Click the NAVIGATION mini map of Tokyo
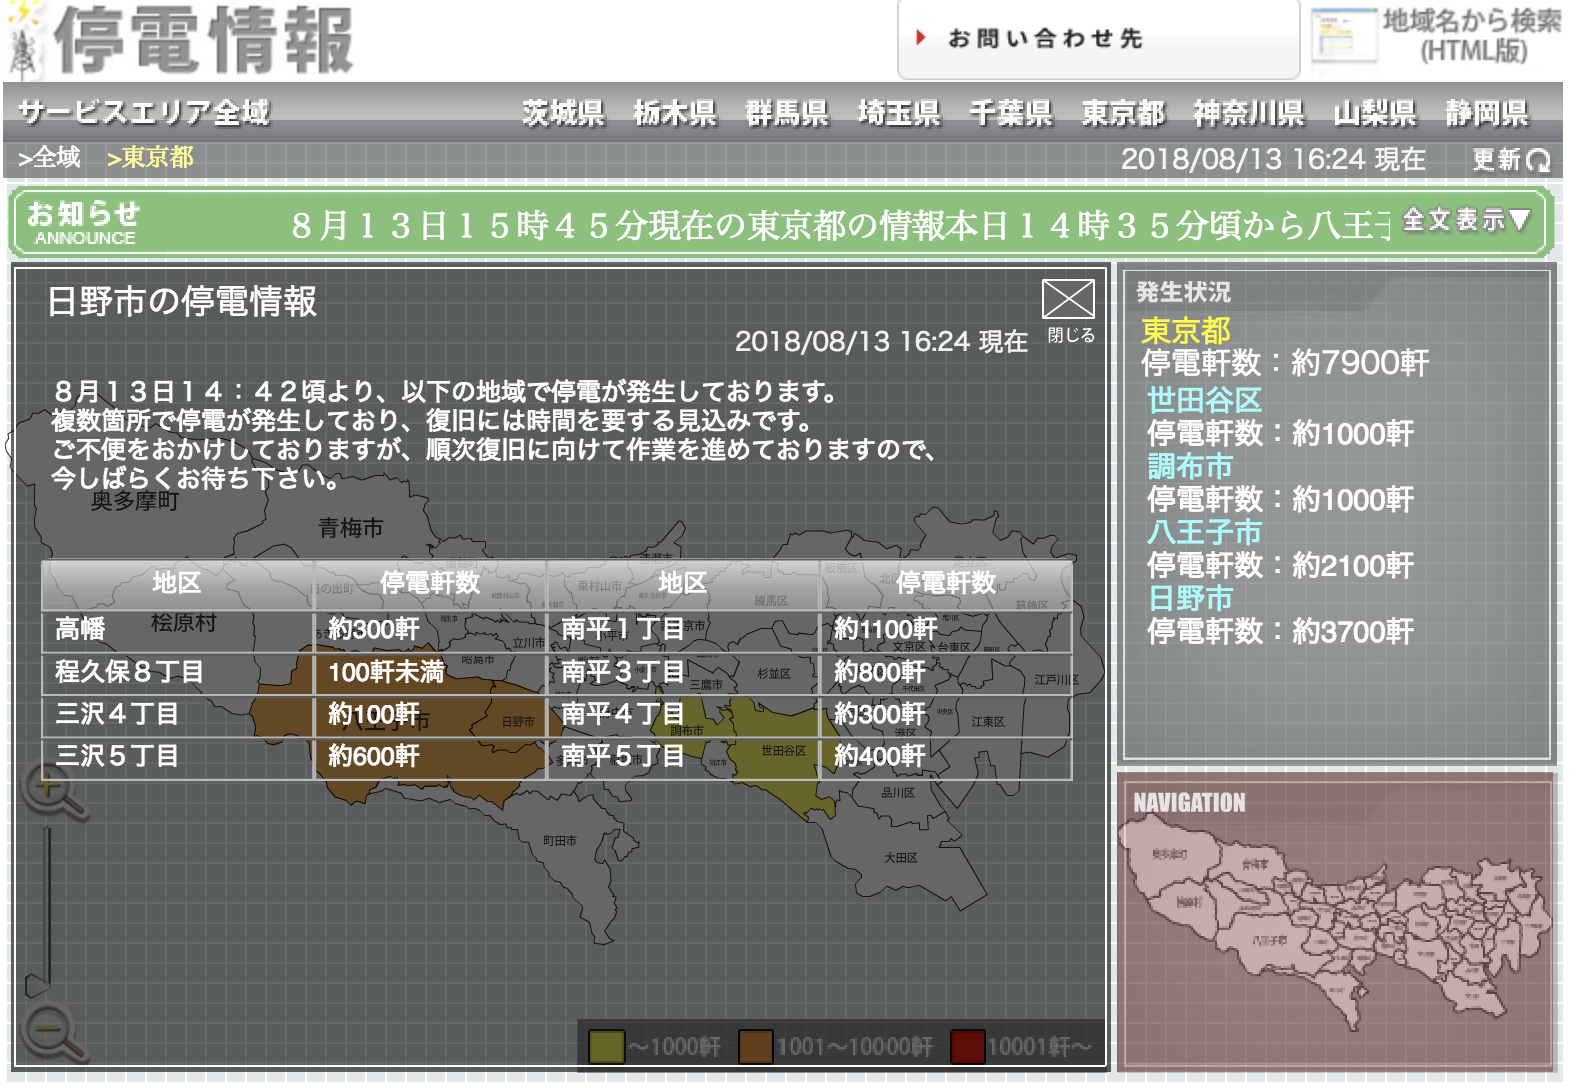 click(1336, 922)
